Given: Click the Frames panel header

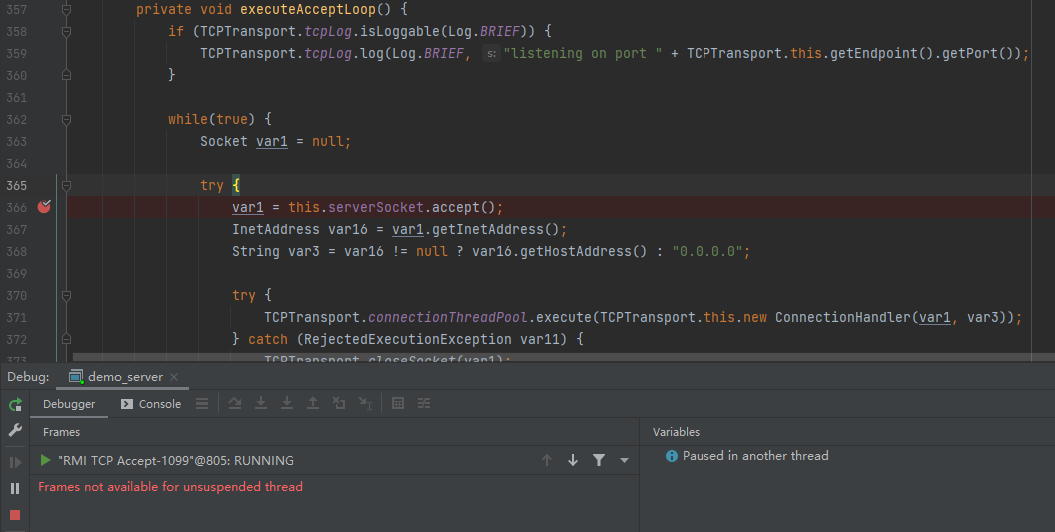Looking at the screenshot, I should pos(61,432).
